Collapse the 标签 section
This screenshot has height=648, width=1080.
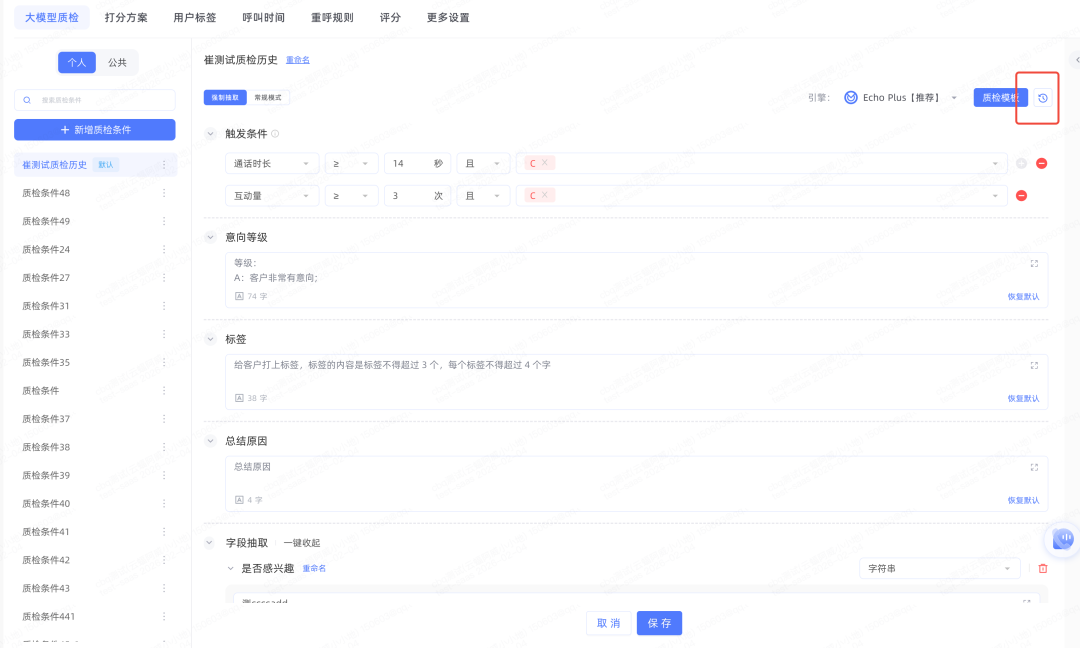pos(210,339)
